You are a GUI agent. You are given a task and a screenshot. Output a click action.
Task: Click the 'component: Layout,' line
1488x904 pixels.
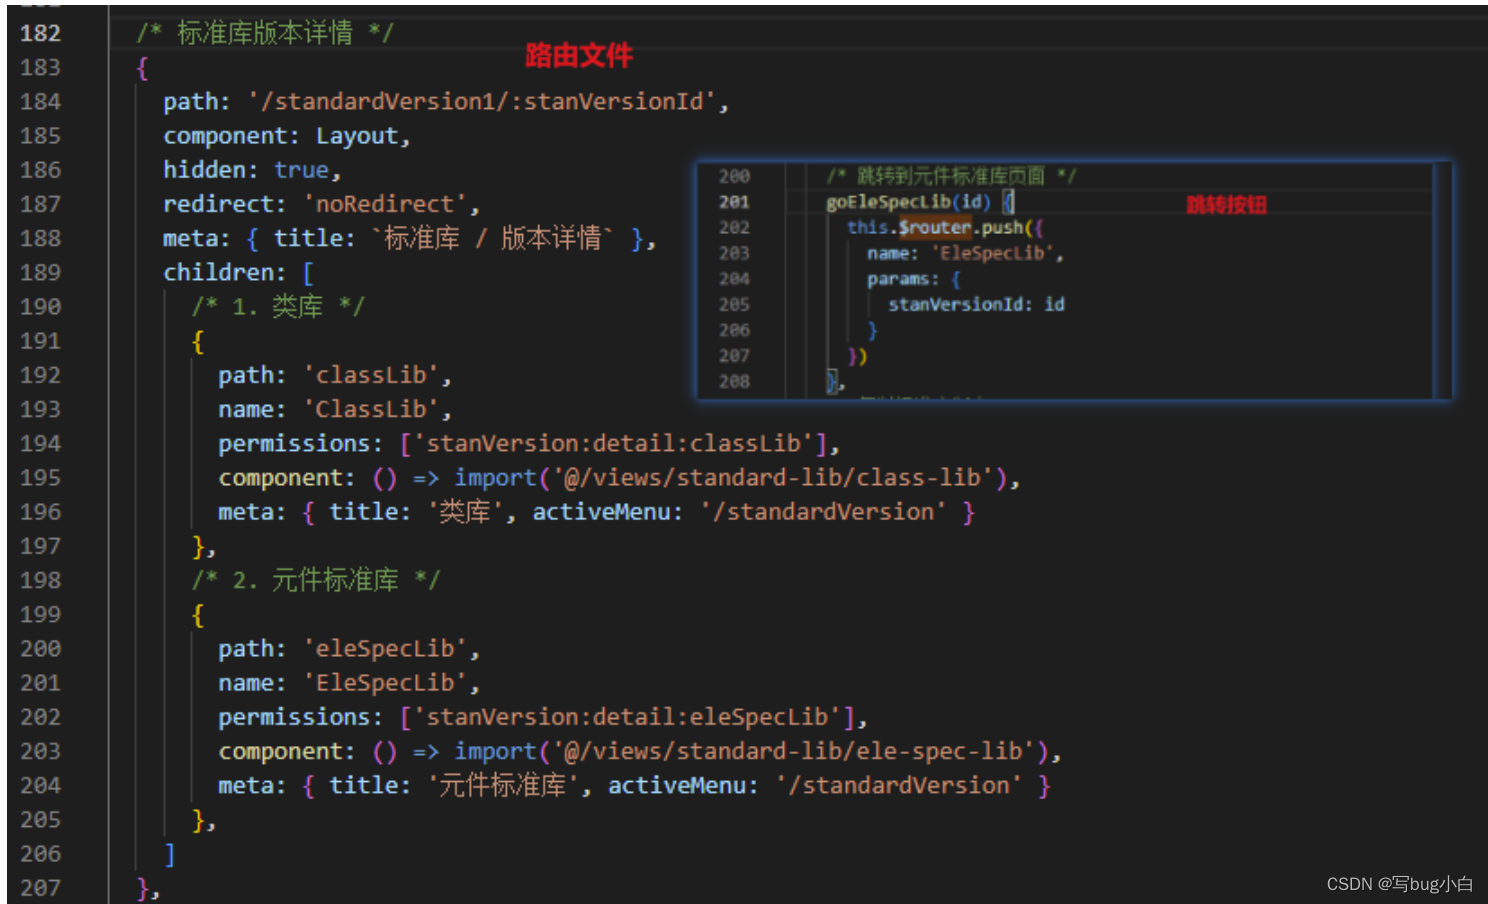coord(287,136)
